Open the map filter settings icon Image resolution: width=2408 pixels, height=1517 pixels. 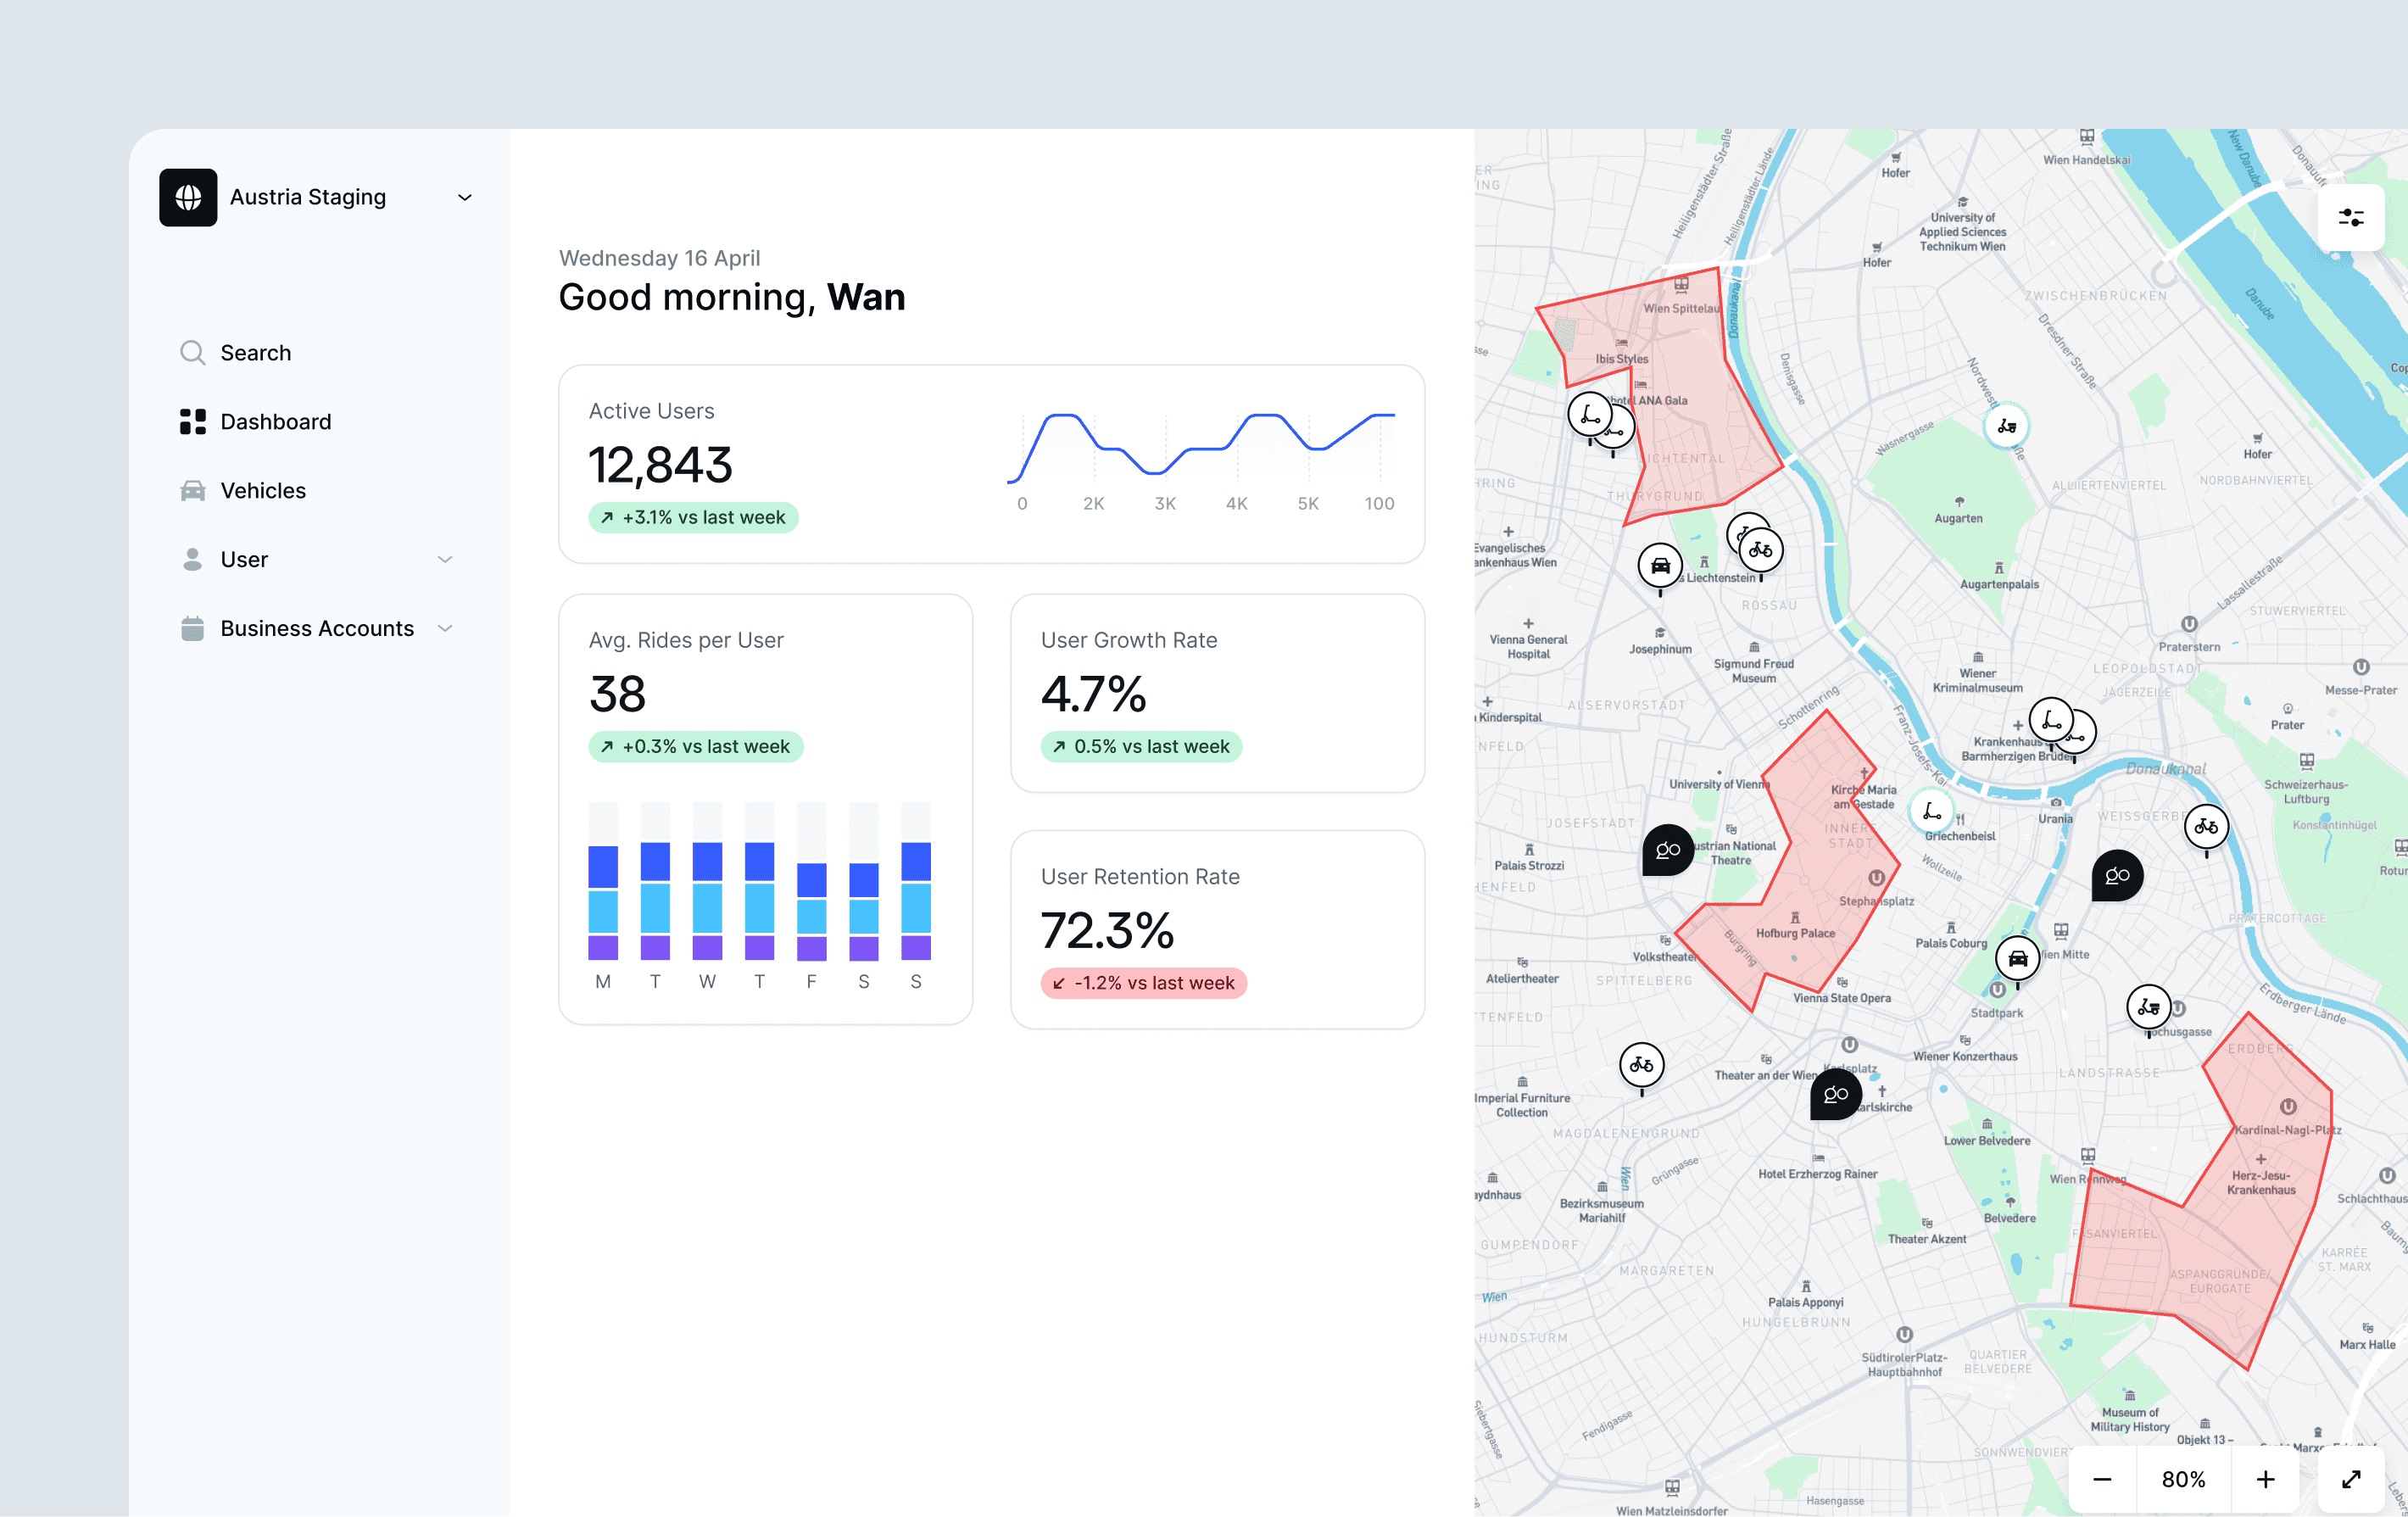2350,217
